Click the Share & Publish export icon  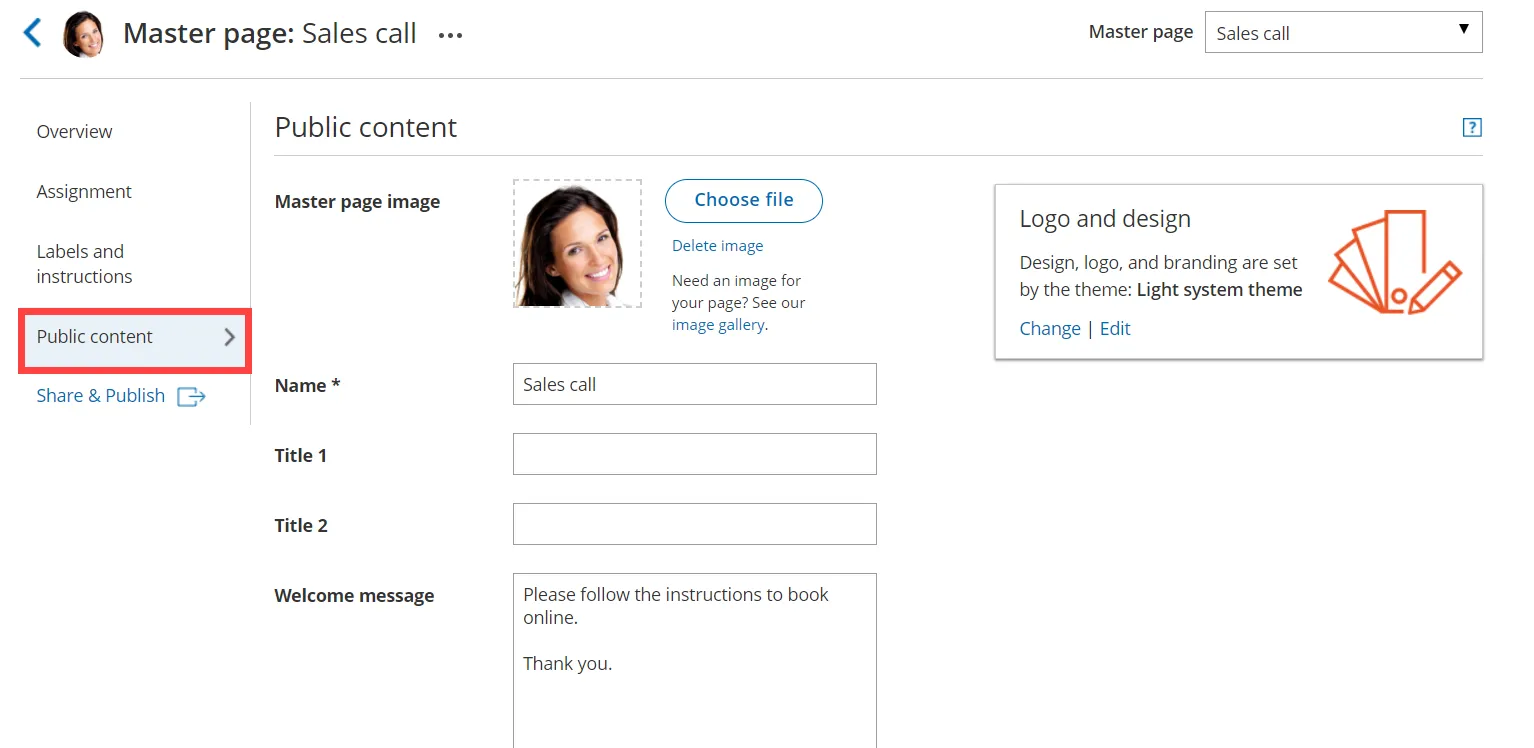[191, 397]
